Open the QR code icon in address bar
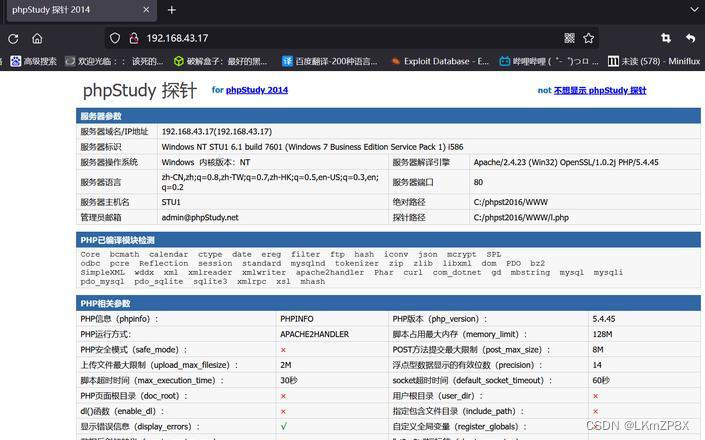This screenshot has width=705, height=440. [569, 38]
